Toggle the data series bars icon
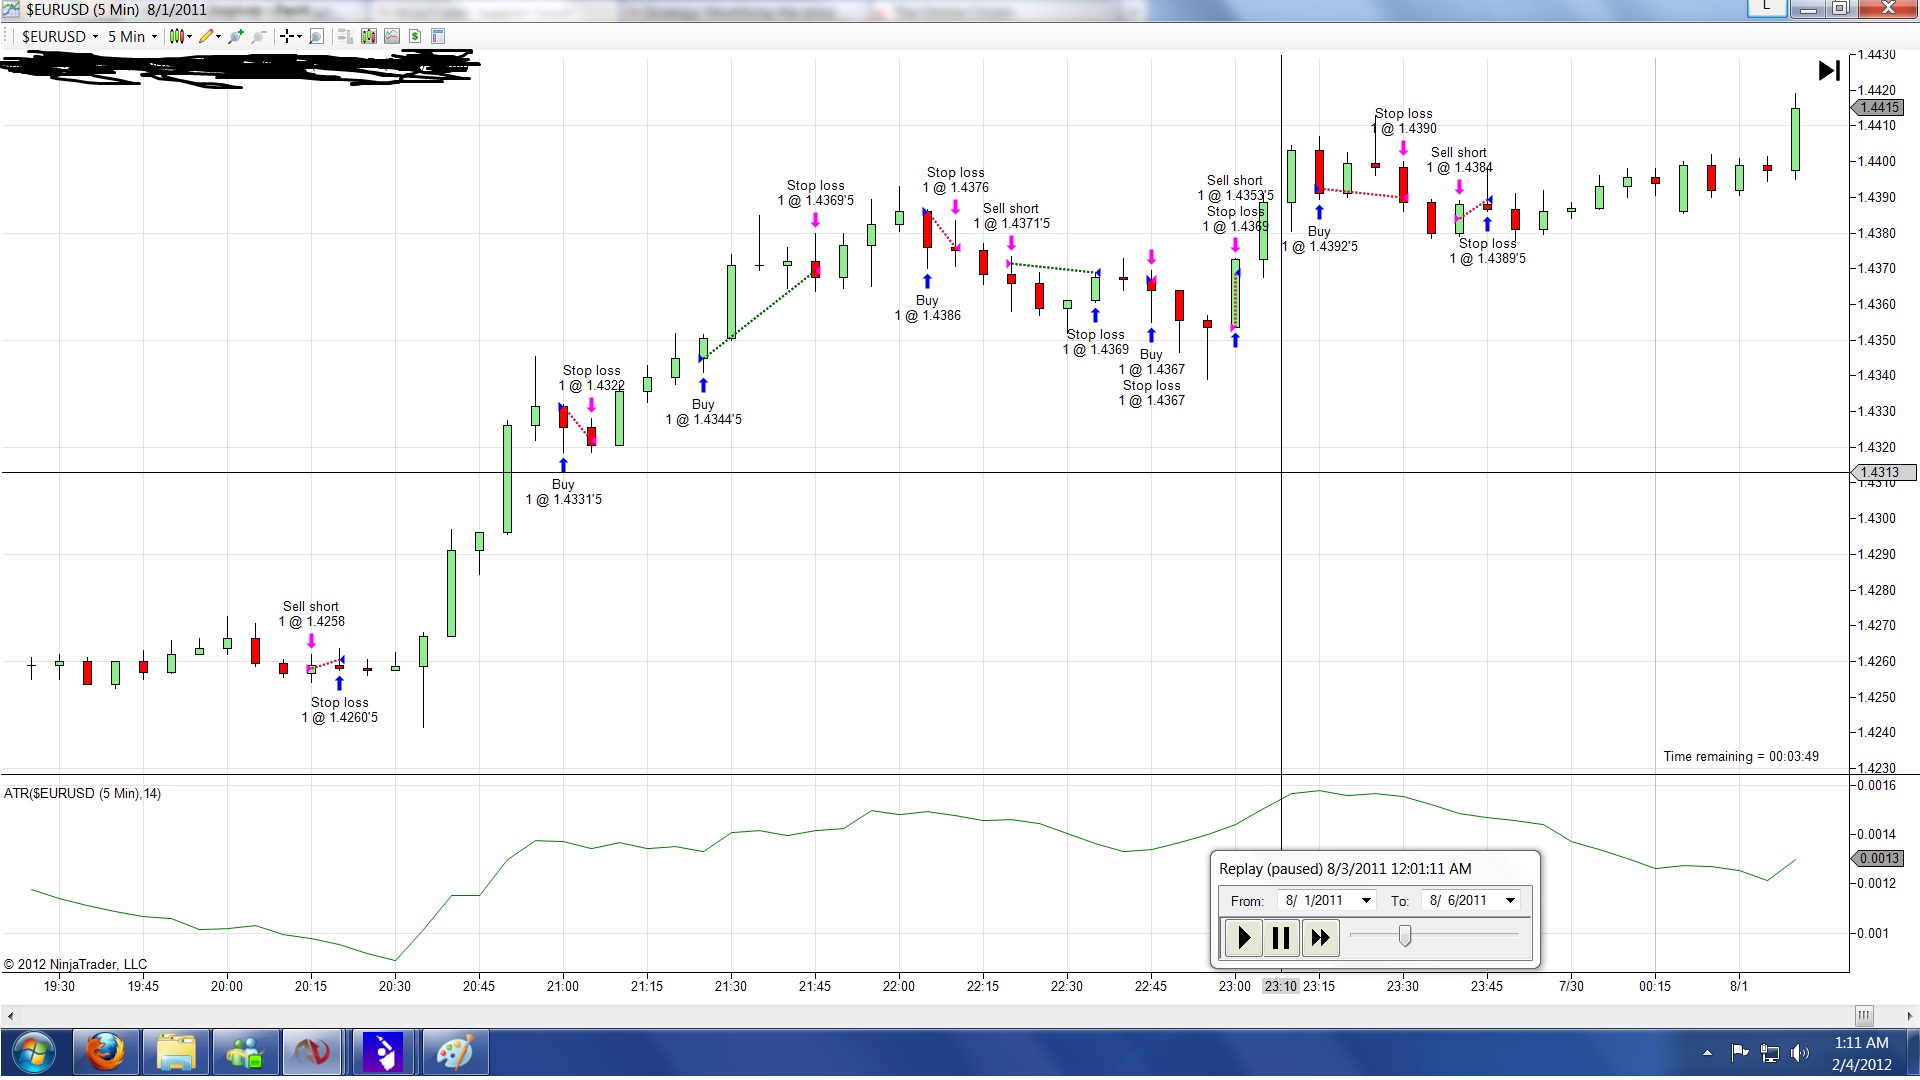This screenshot has height=1080, width=1920. click(369, 36)
